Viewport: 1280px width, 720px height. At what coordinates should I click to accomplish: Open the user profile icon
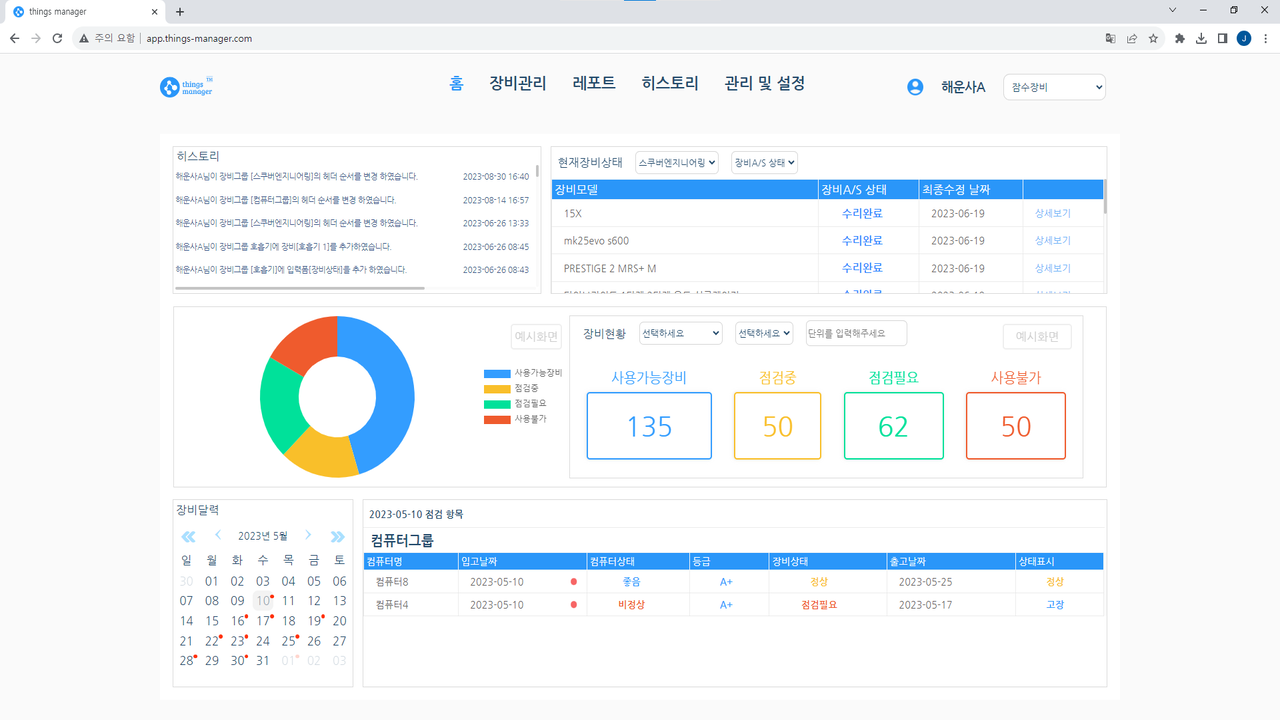(915, 87)
